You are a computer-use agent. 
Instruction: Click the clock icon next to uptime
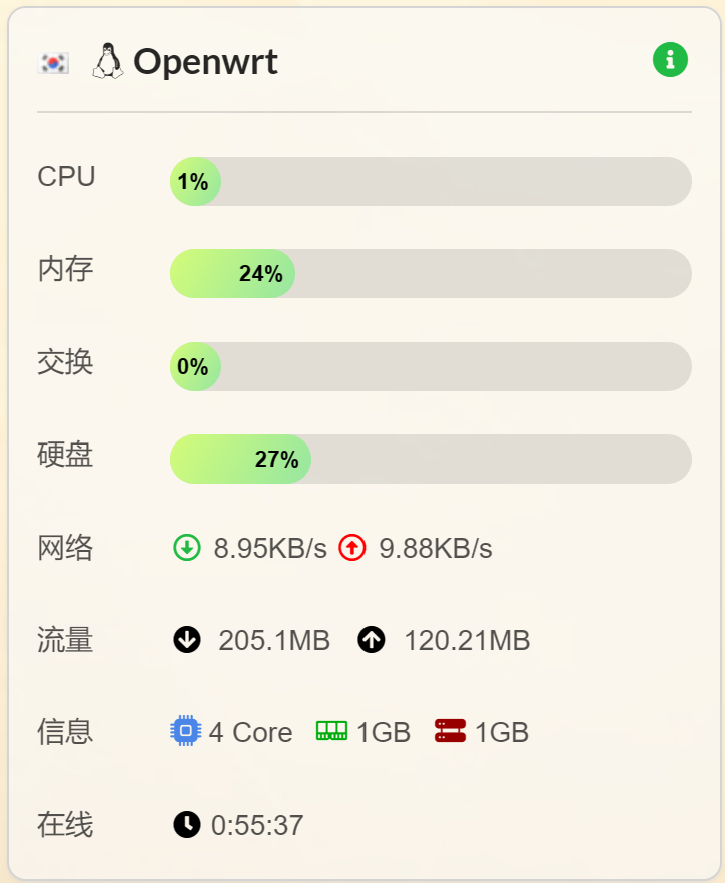pos(186,825)
